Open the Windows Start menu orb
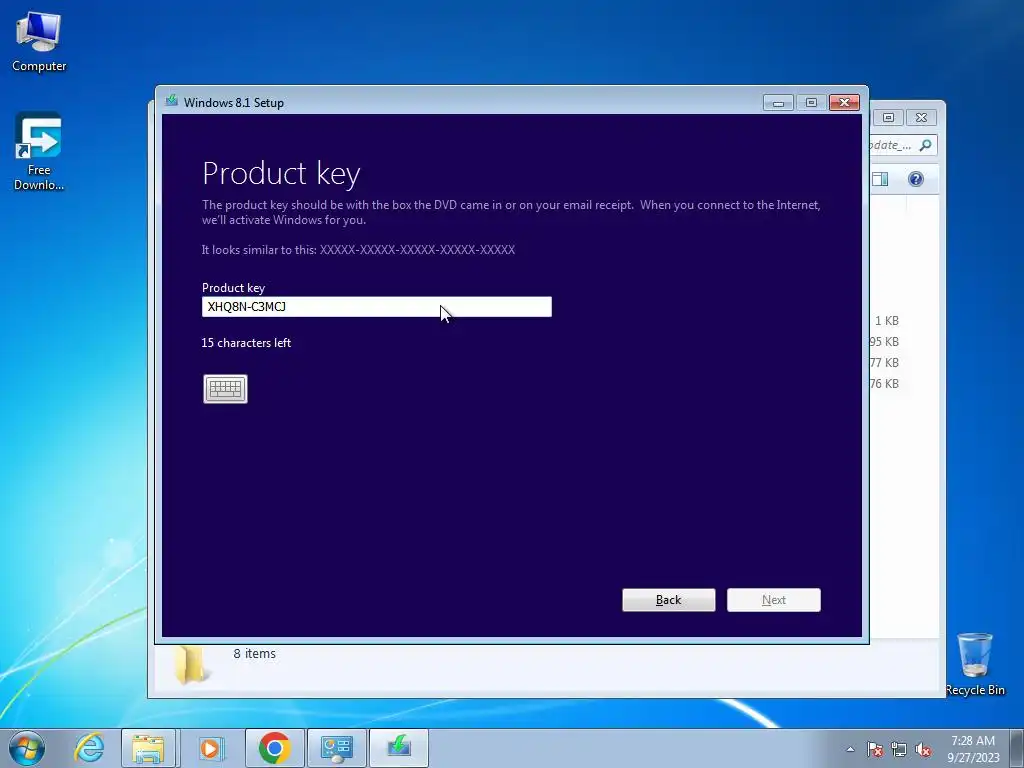1024x768 pixels. pyautogui.click(x=27, y=748)
